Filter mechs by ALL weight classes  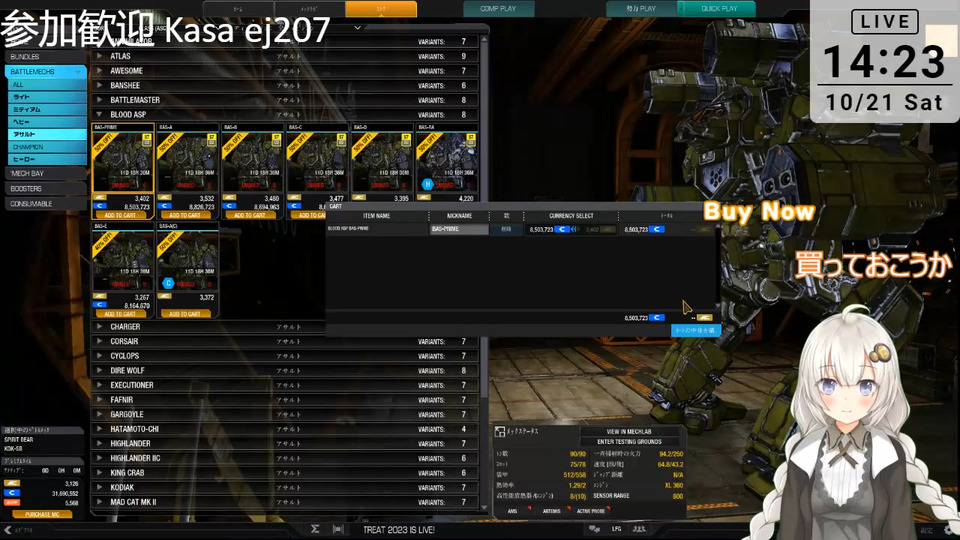pyautogui.click(x=47, y=84)
